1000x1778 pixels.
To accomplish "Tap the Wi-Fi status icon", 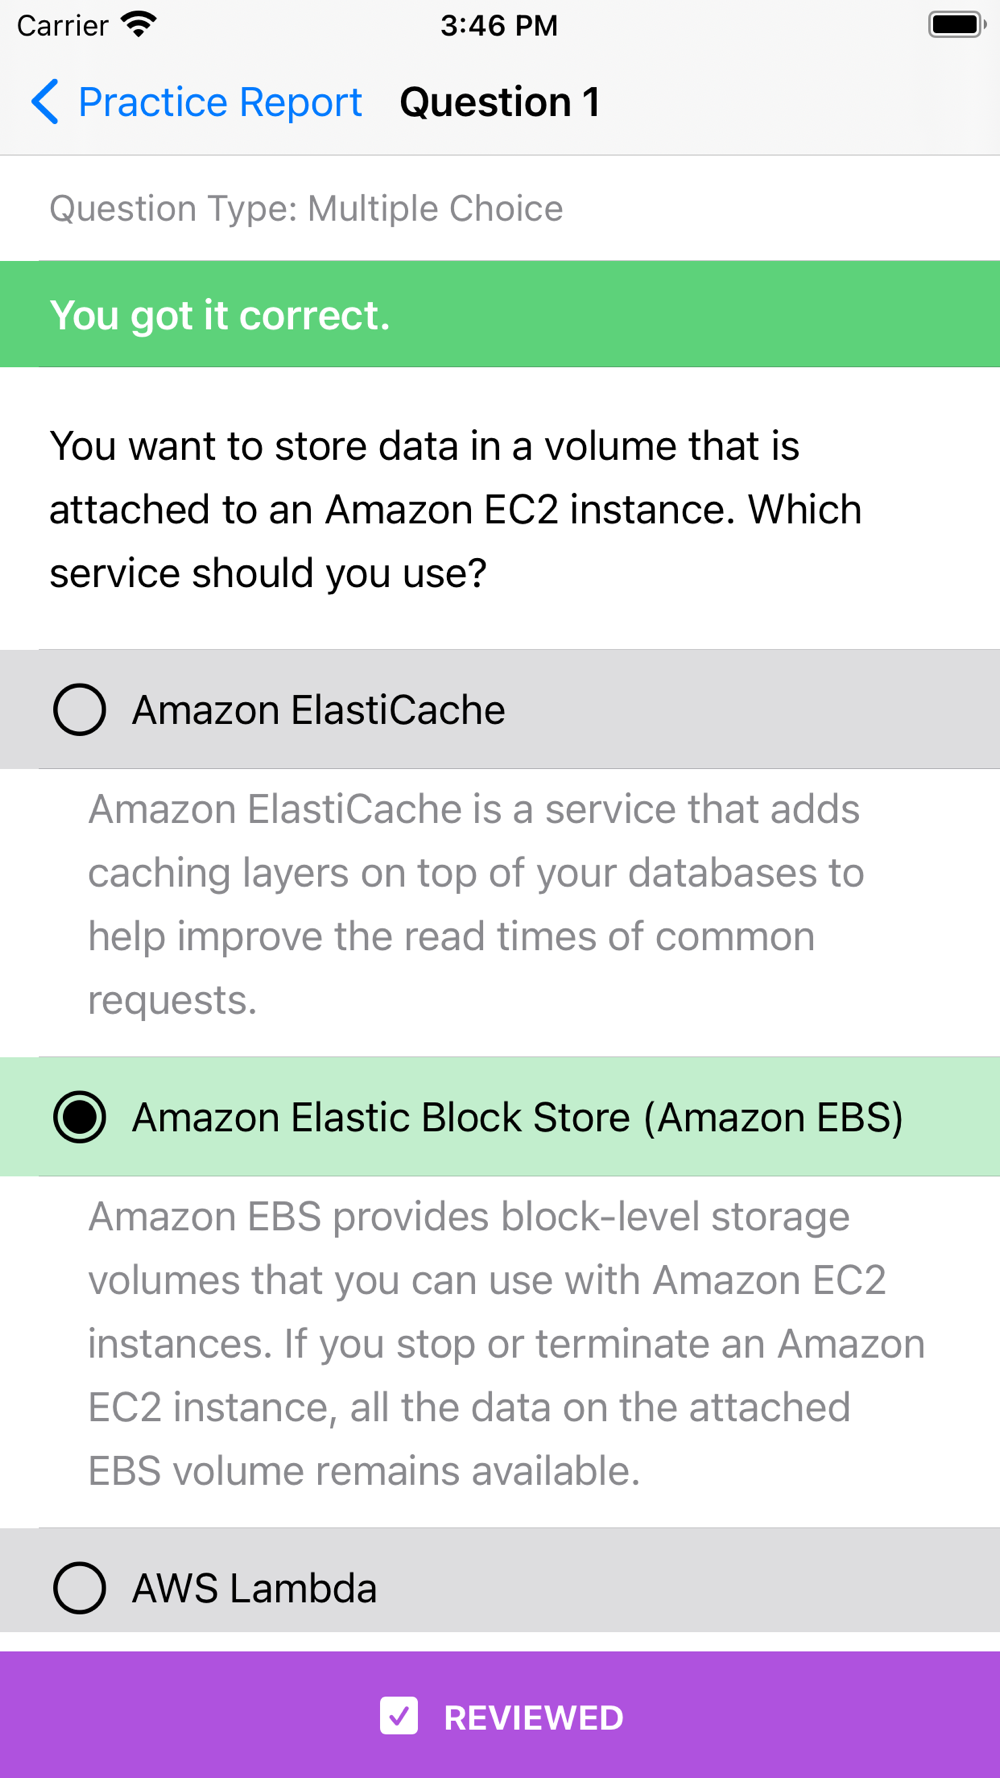I will point(138,25).
